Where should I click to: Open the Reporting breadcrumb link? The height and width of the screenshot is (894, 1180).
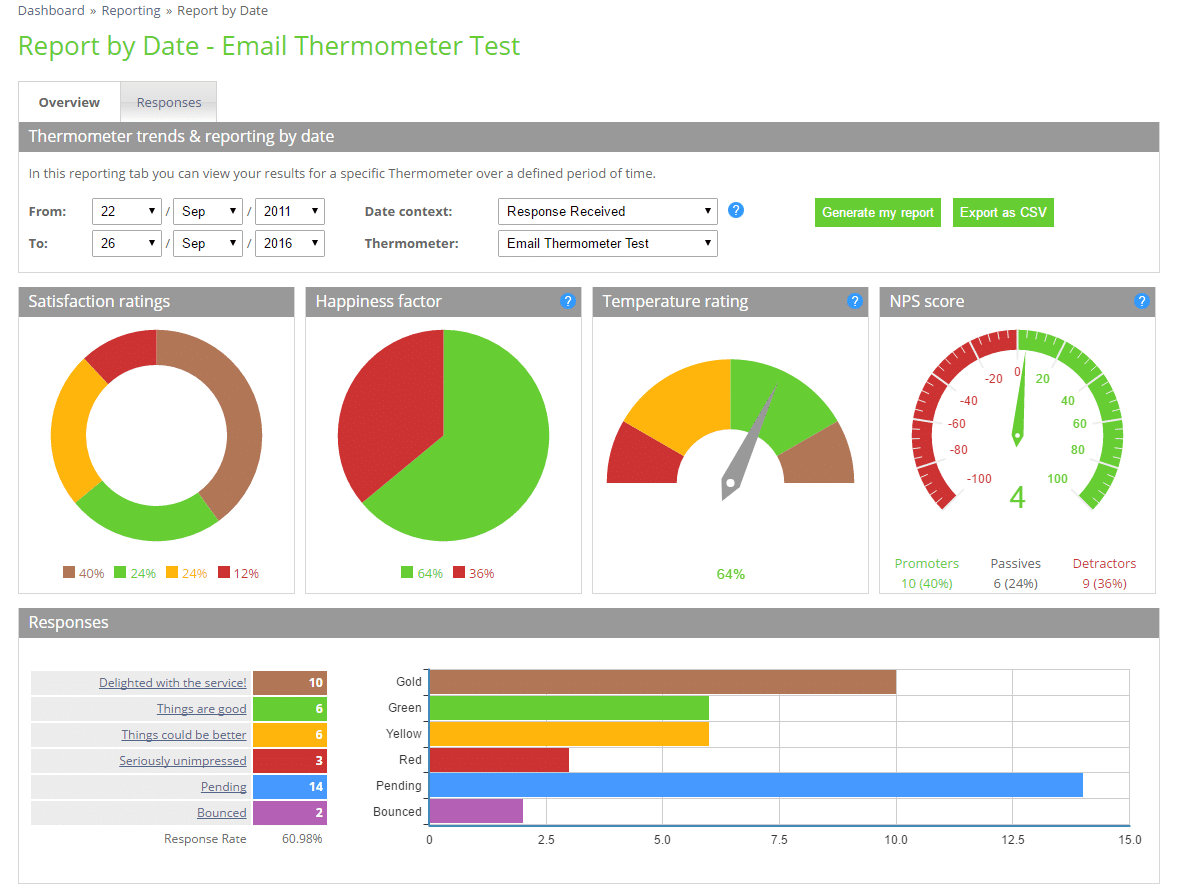pos(130,10)
